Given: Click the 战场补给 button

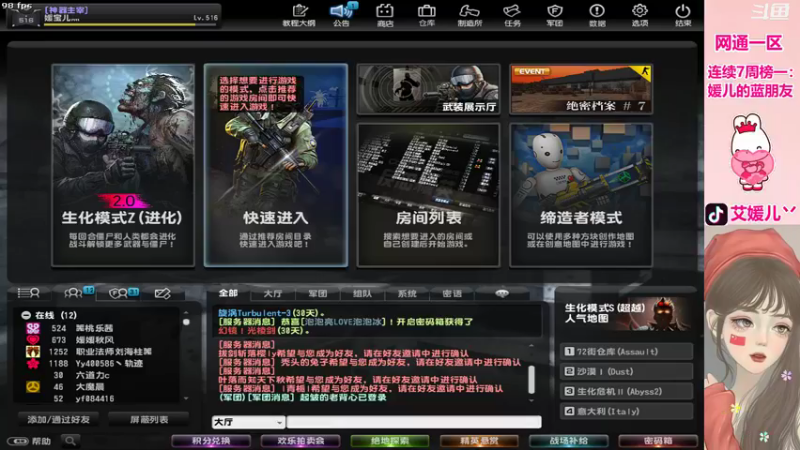Looking at the screenshot, I should [x=569, y=441].
